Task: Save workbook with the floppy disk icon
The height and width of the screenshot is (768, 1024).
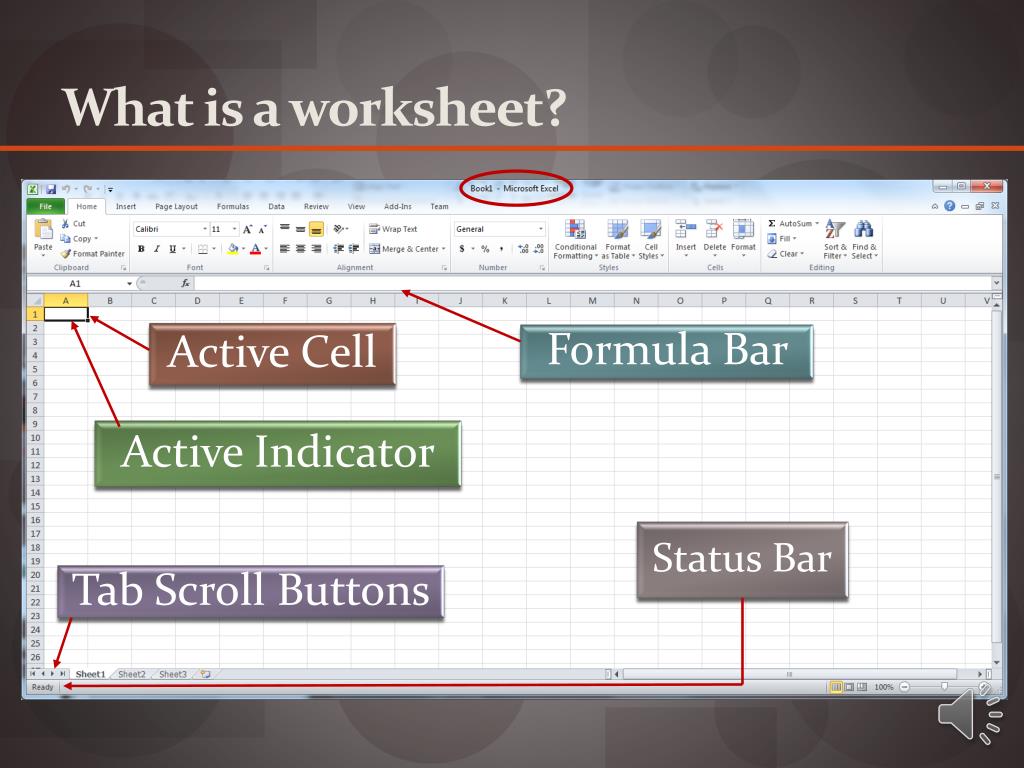Action: [x=50, y=189]
